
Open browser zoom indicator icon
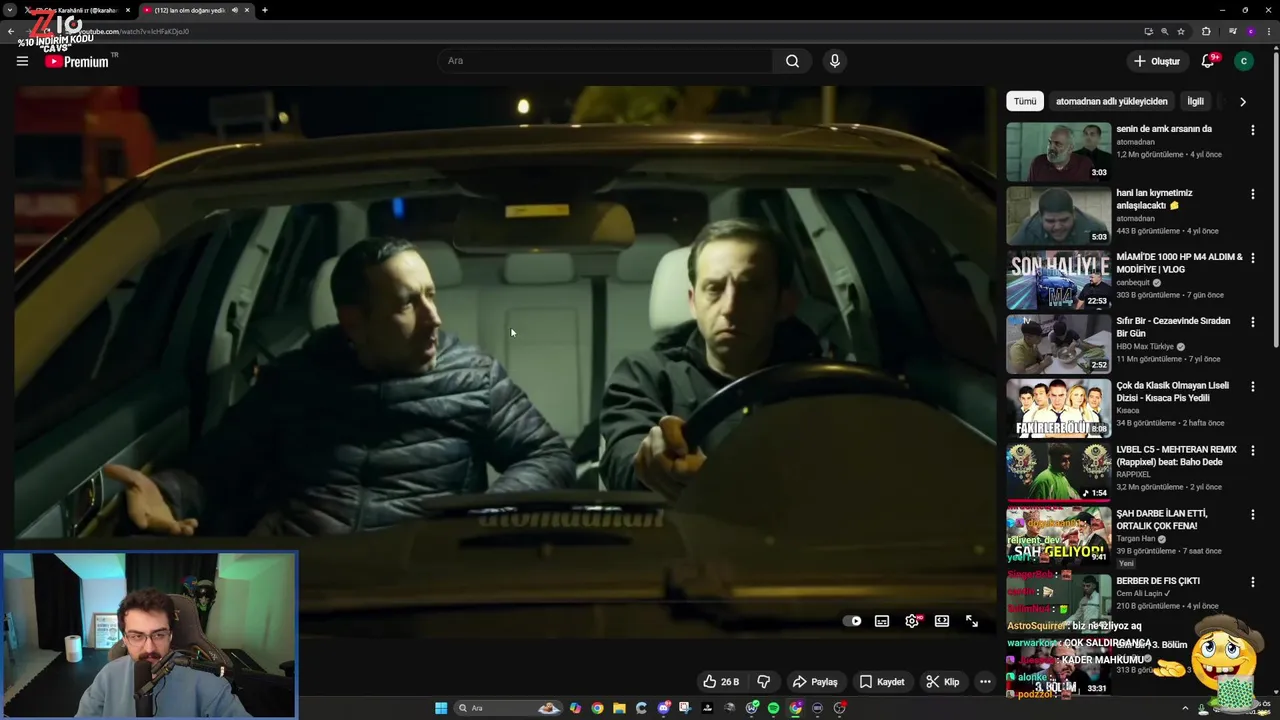1164,31
